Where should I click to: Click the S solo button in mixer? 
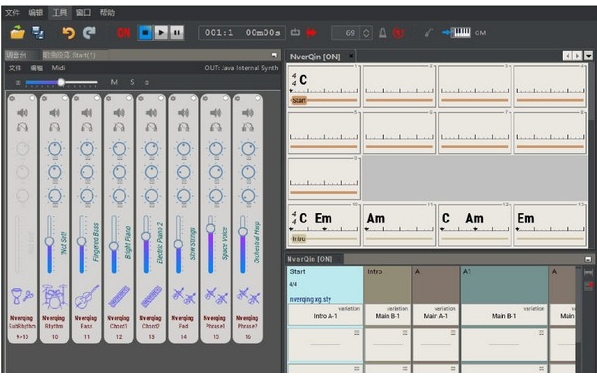coord(132,82)
